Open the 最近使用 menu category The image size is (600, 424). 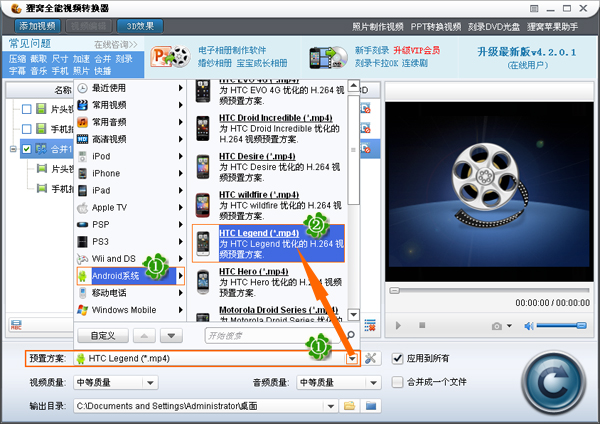tap(130, 88)
